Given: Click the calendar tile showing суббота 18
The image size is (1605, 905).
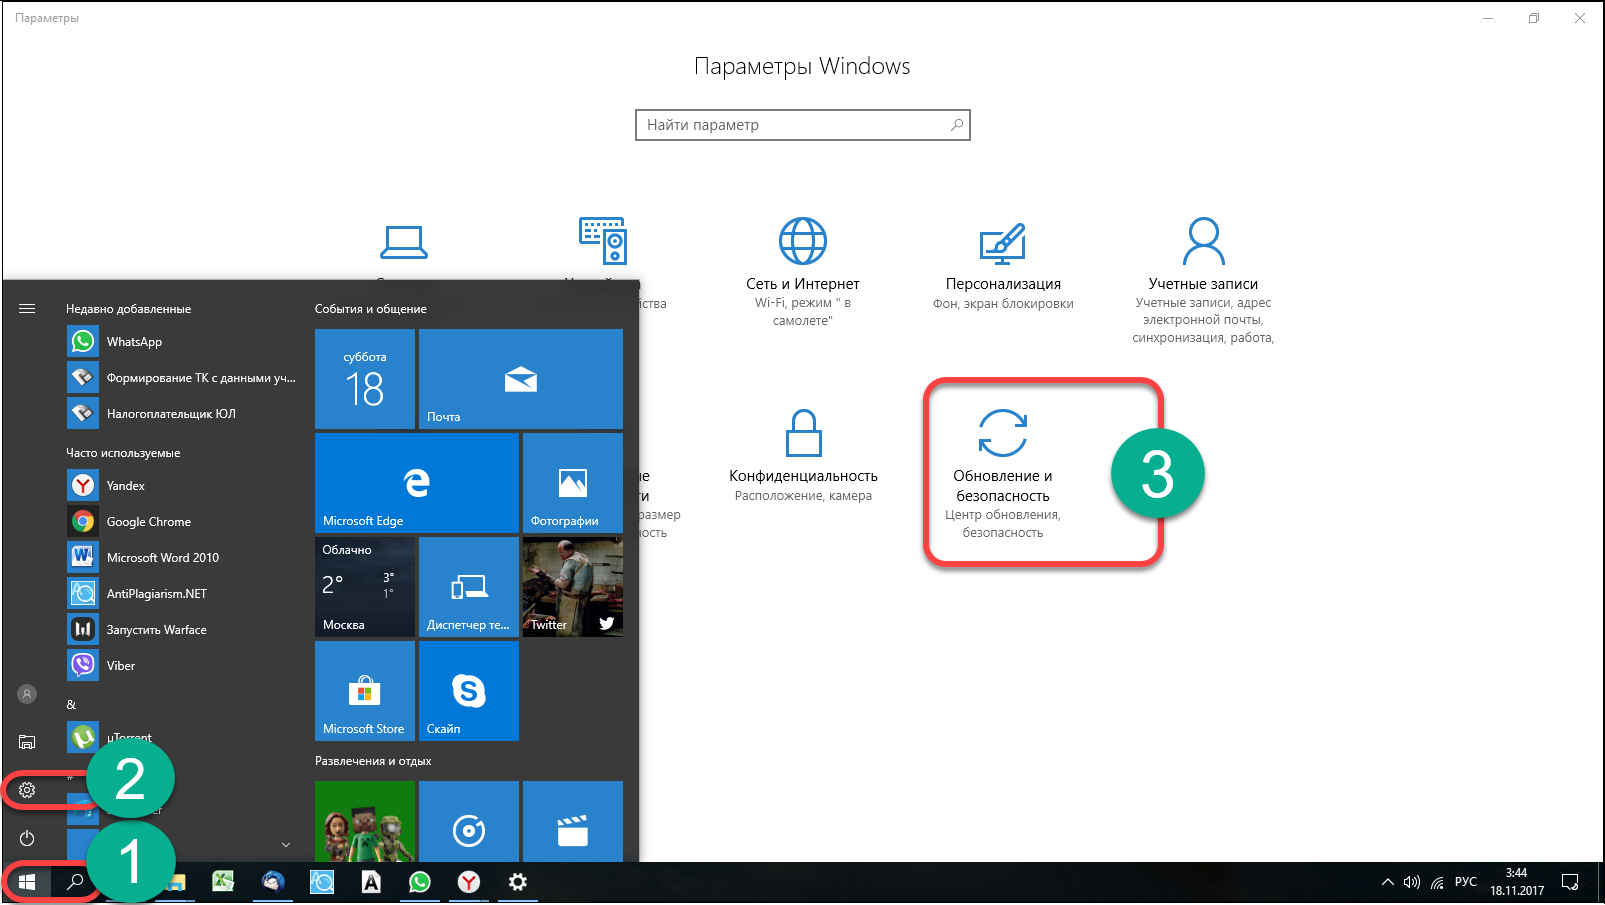Looking at the screenshot, I should tap(365, 379).
